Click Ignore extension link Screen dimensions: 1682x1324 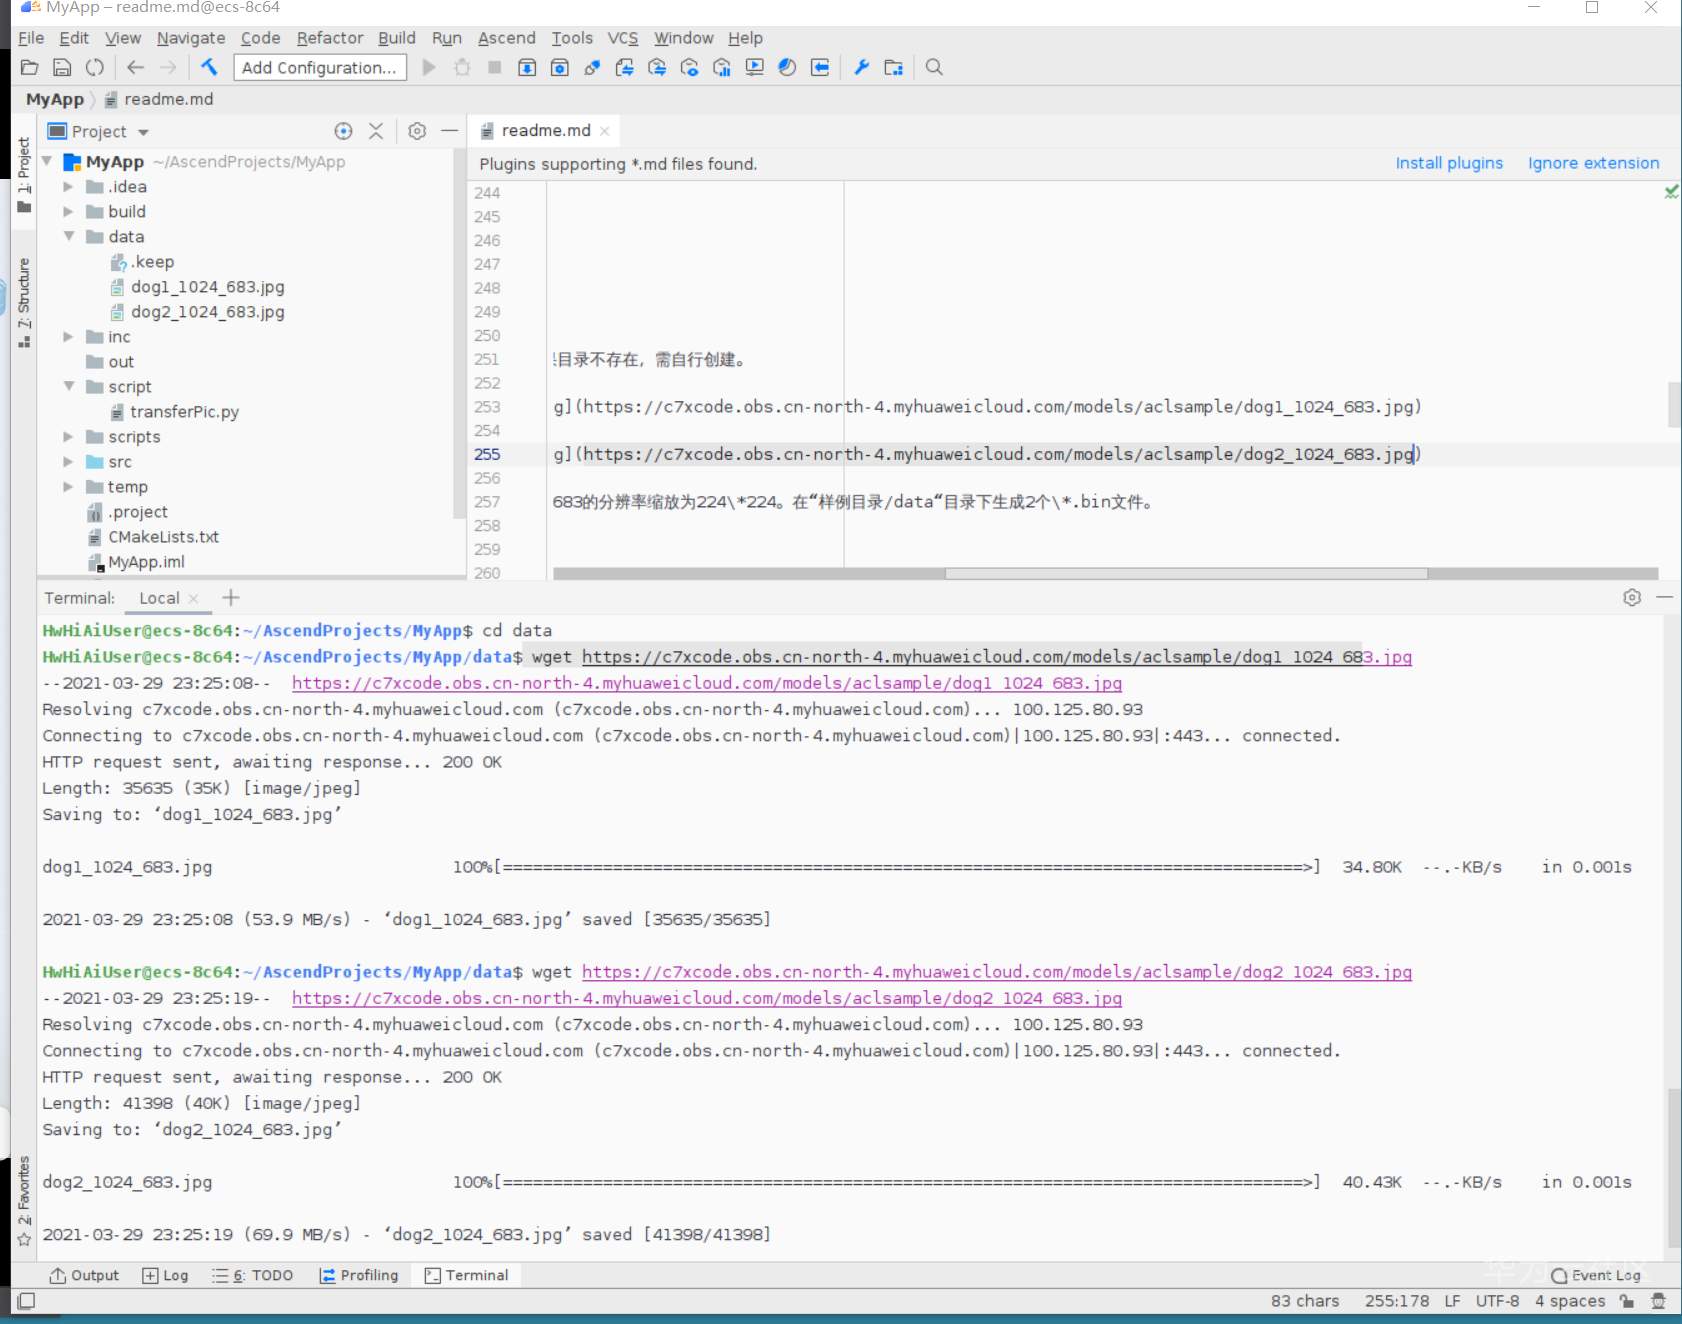tap(1594, 163)
